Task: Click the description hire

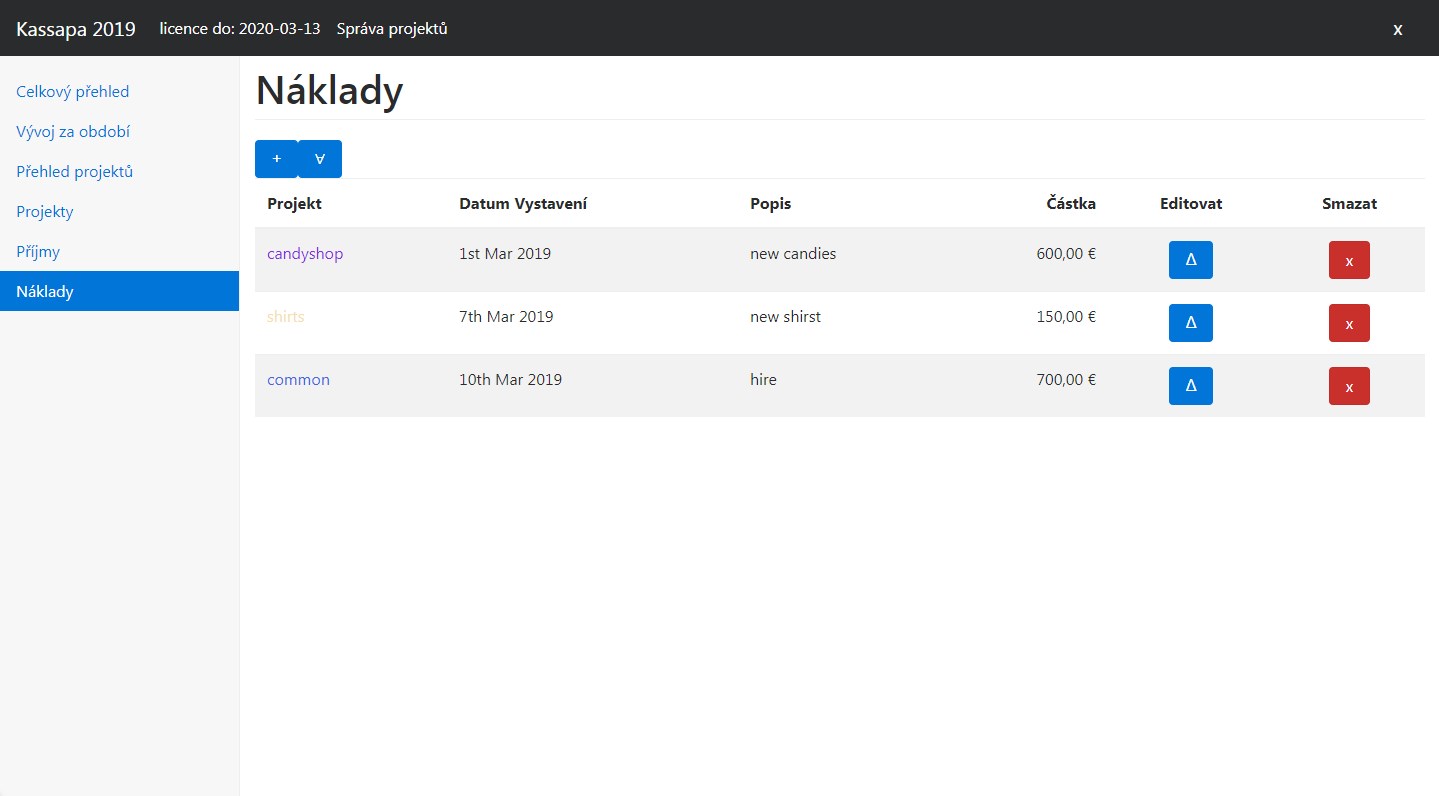Action: pyautogui.click(x=763, y=380)
